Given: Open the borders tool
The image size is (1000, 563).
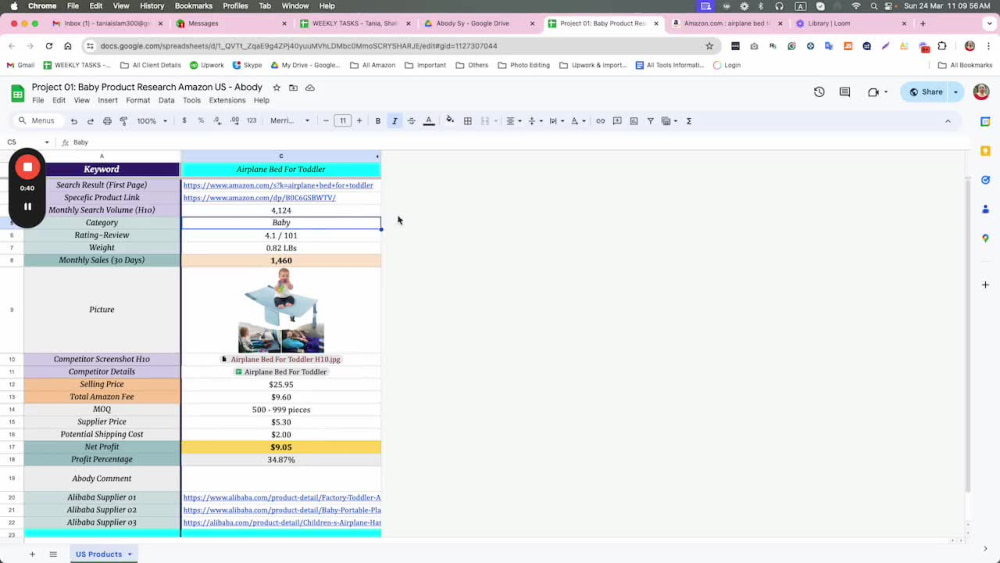Looking at the screenshot, I should point(467,121).
